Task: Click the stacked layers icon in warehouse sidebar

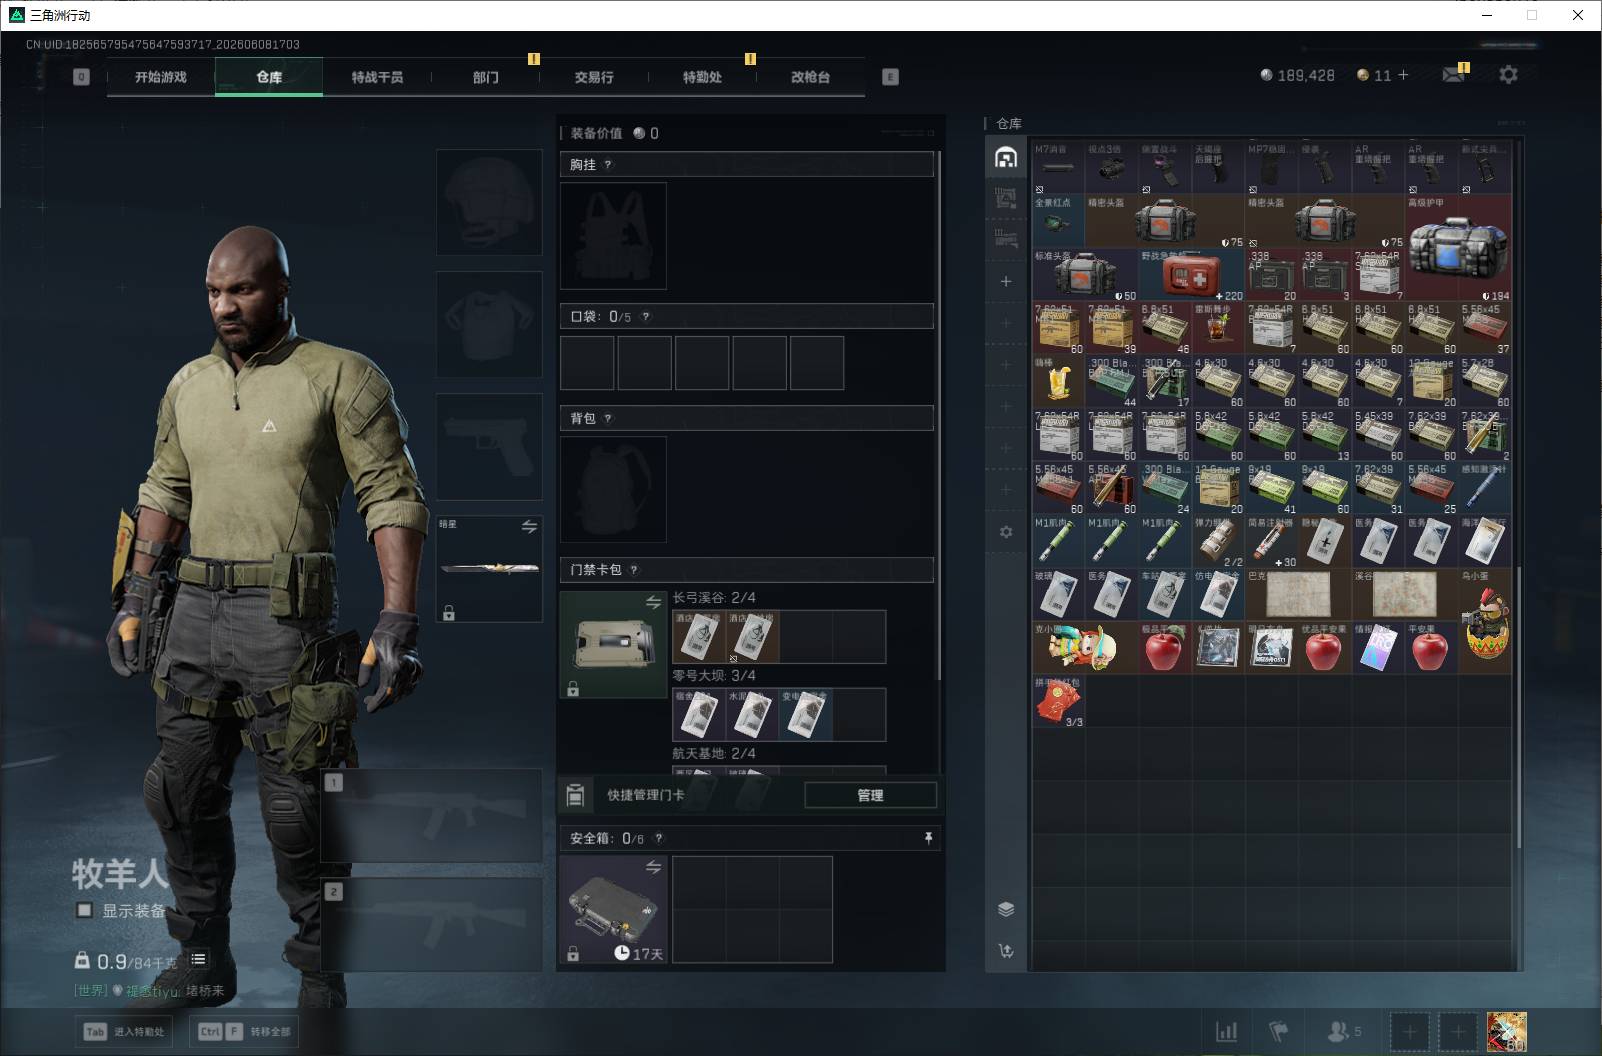Action: click(x=1006, y=909)
